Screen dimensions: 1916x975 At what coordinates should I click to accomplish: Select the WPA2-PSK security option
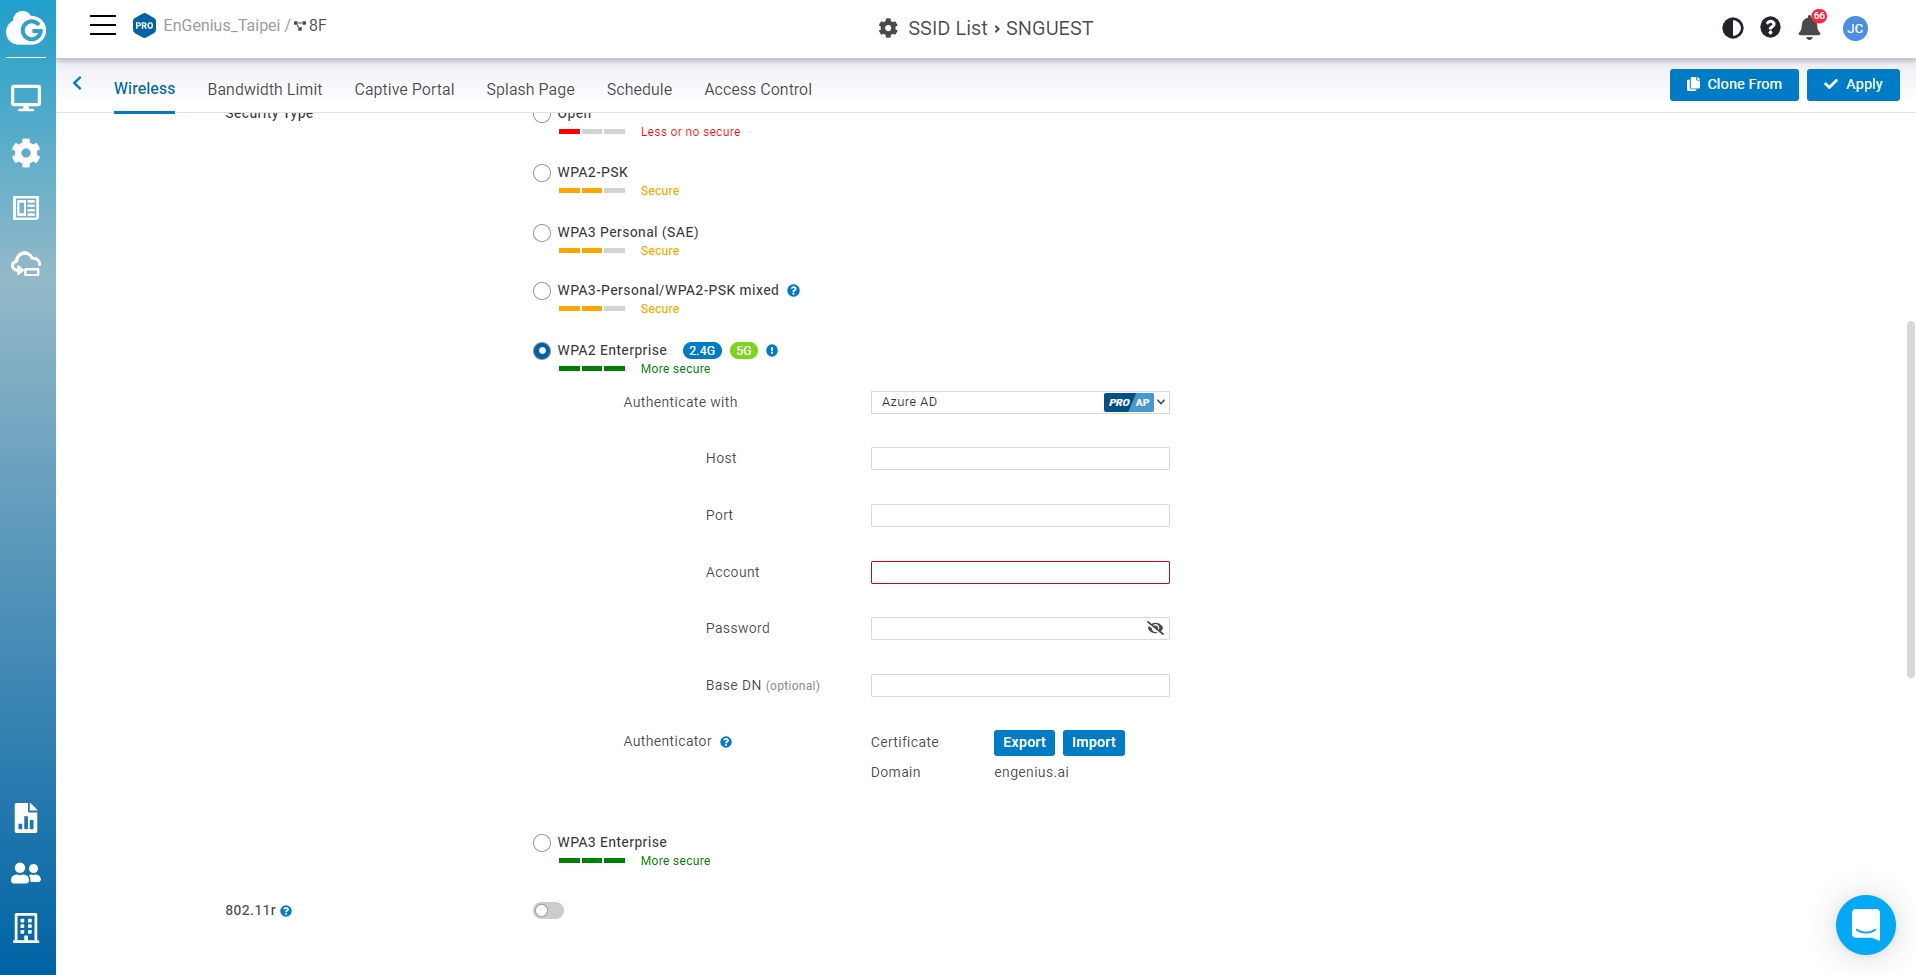pyautogui.click(x=542, y=173)
